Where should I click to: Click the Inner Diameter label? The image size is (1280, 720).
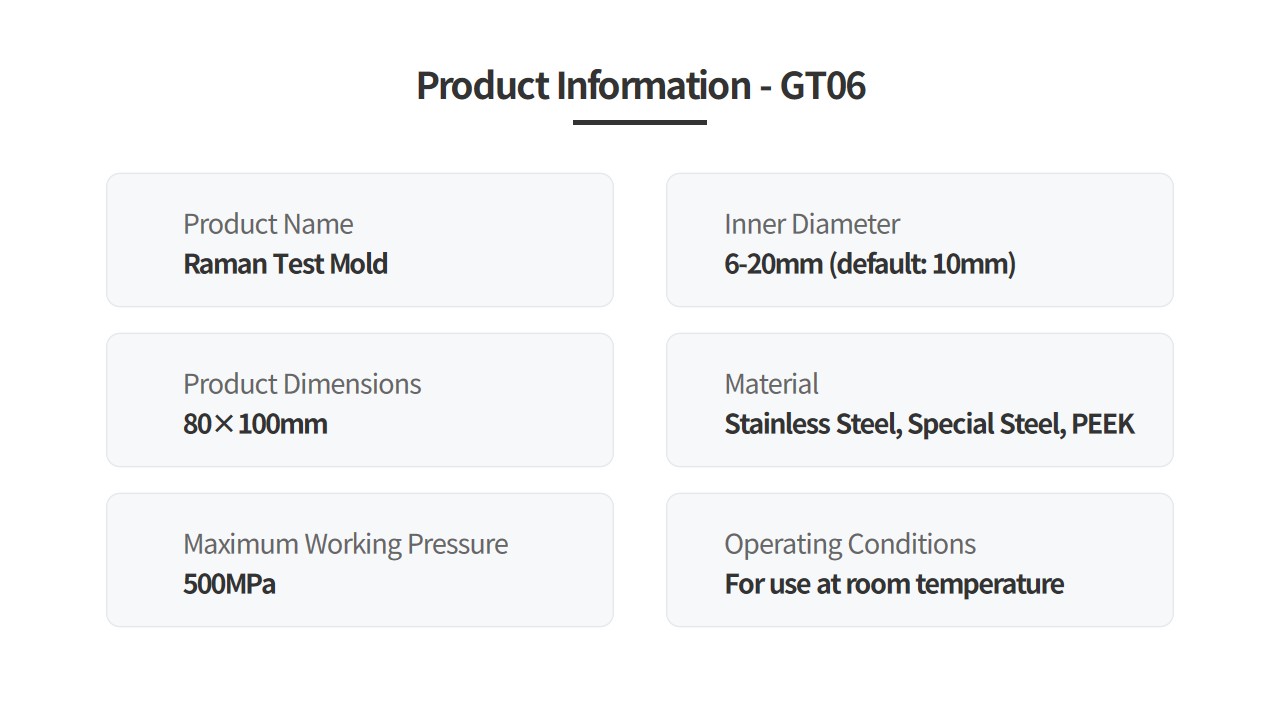click(812, 224)
